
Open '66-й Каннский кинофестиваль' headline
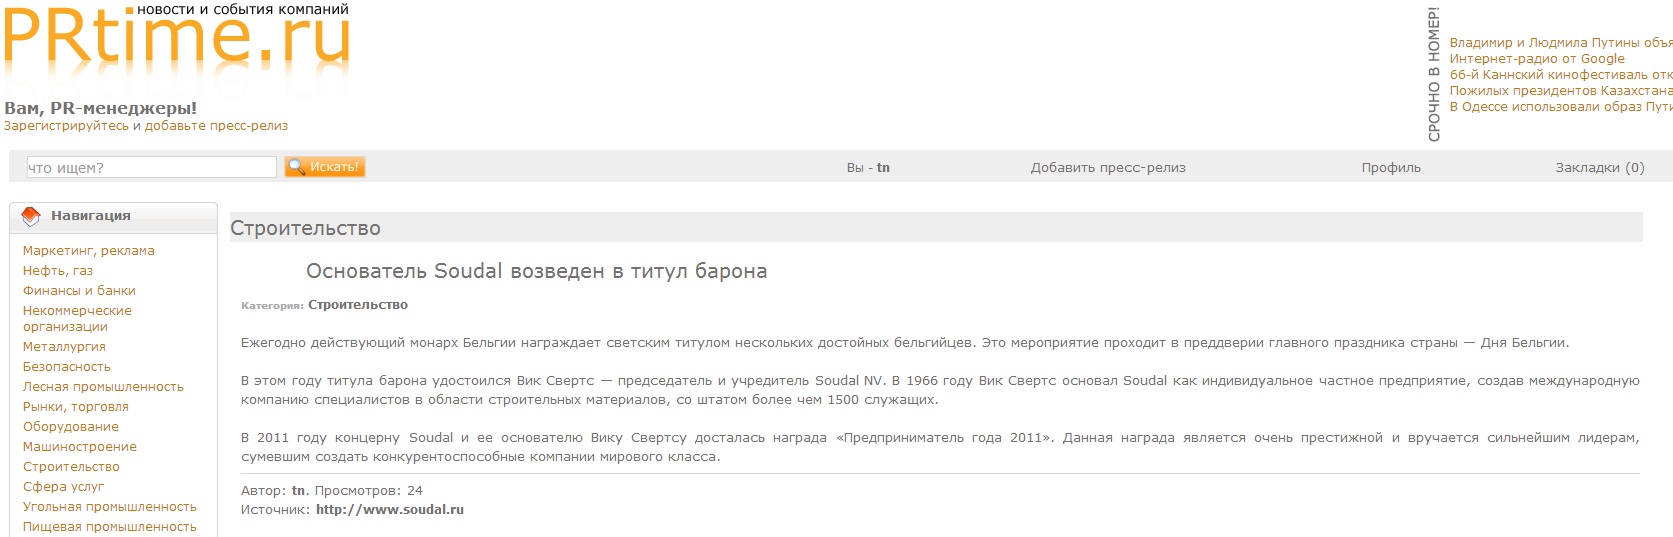[x=1561, y=74]
